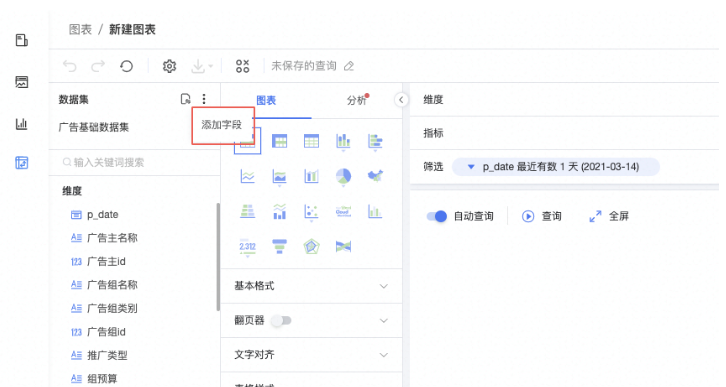Viewport: 726px width, 387px height.
Task: Open the settings gear in toolbar
Action: click(169, 66)
